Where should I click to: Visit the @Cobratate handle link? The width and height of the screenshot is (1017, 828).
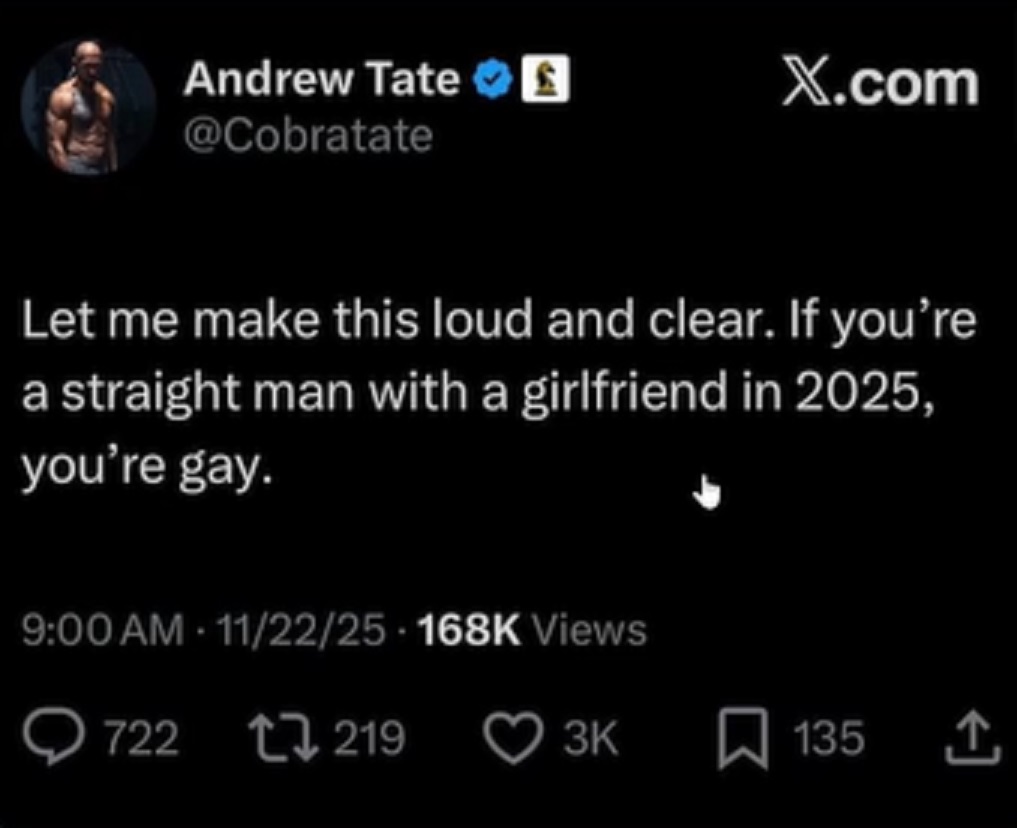309,136
